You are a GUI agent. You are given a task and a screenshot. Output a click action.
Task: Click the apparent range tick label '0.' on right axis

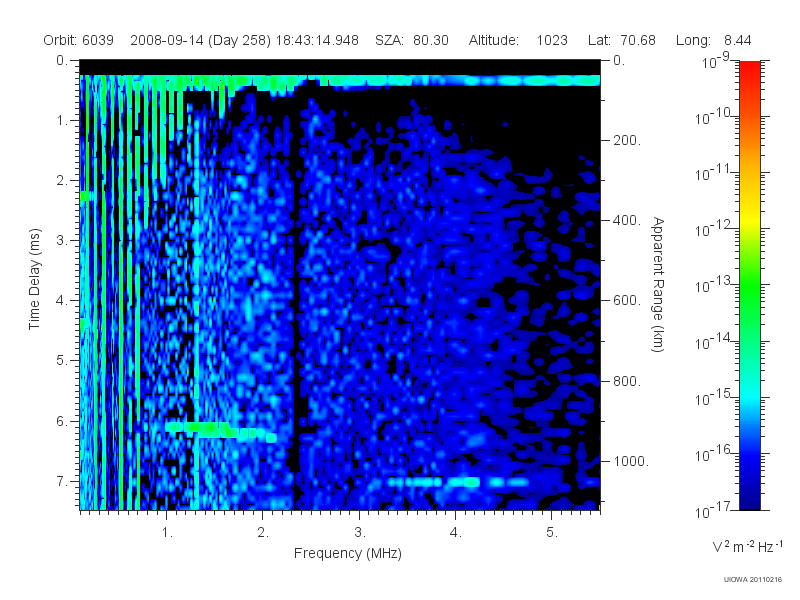[x=619, y=61]
